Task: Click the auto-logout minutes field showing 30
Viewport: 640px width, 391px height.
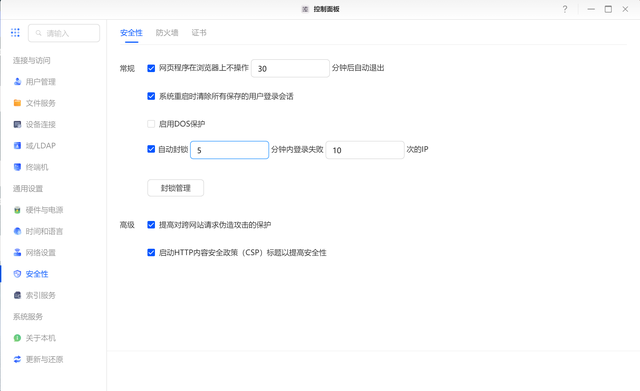Action: [x=290, y=69]
